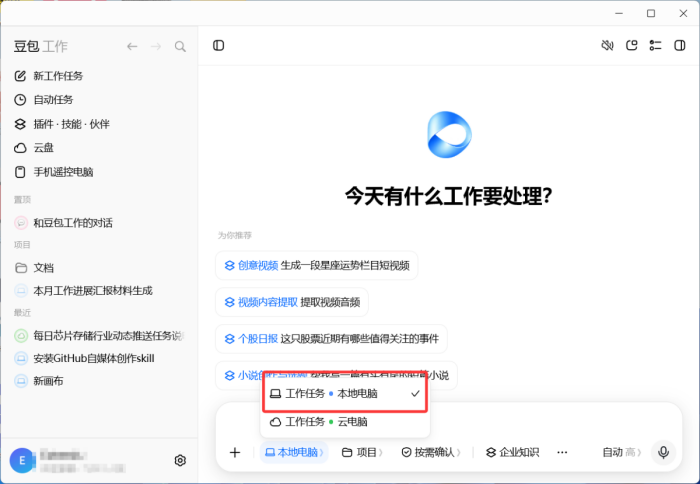Toggle the right side panel icon
The image size is (700, 484).
(679, 45)
